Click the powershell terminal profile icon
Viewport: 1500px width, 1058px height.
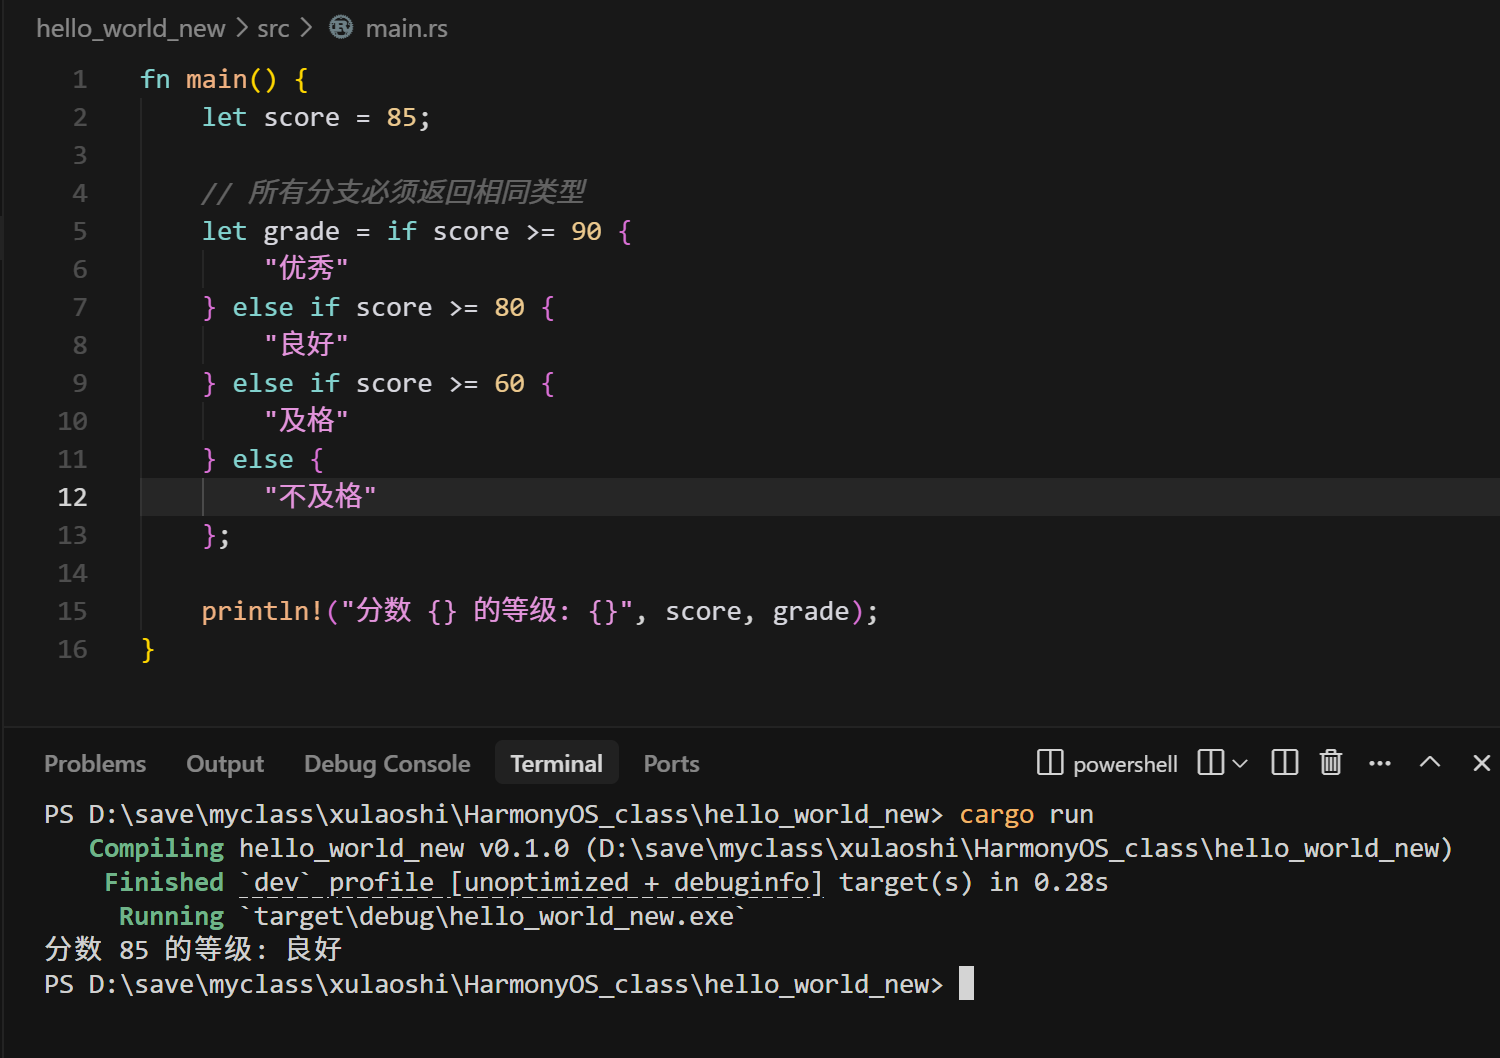click(x=1050, y=763)
